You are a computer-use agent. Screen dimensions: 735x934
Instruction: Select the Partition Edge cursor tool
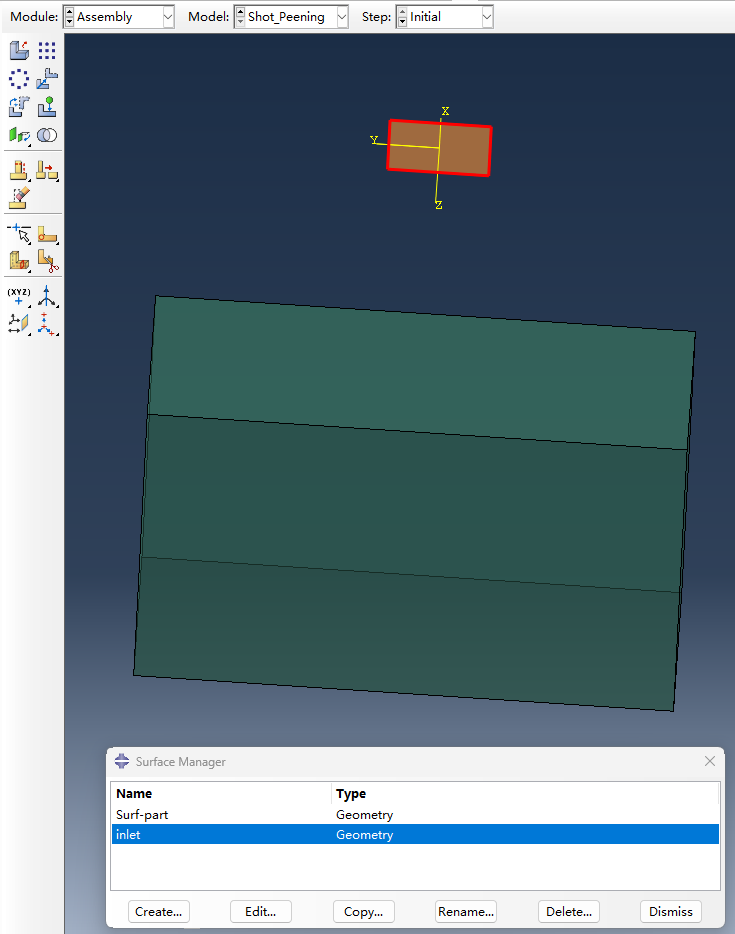pos(19,234)
